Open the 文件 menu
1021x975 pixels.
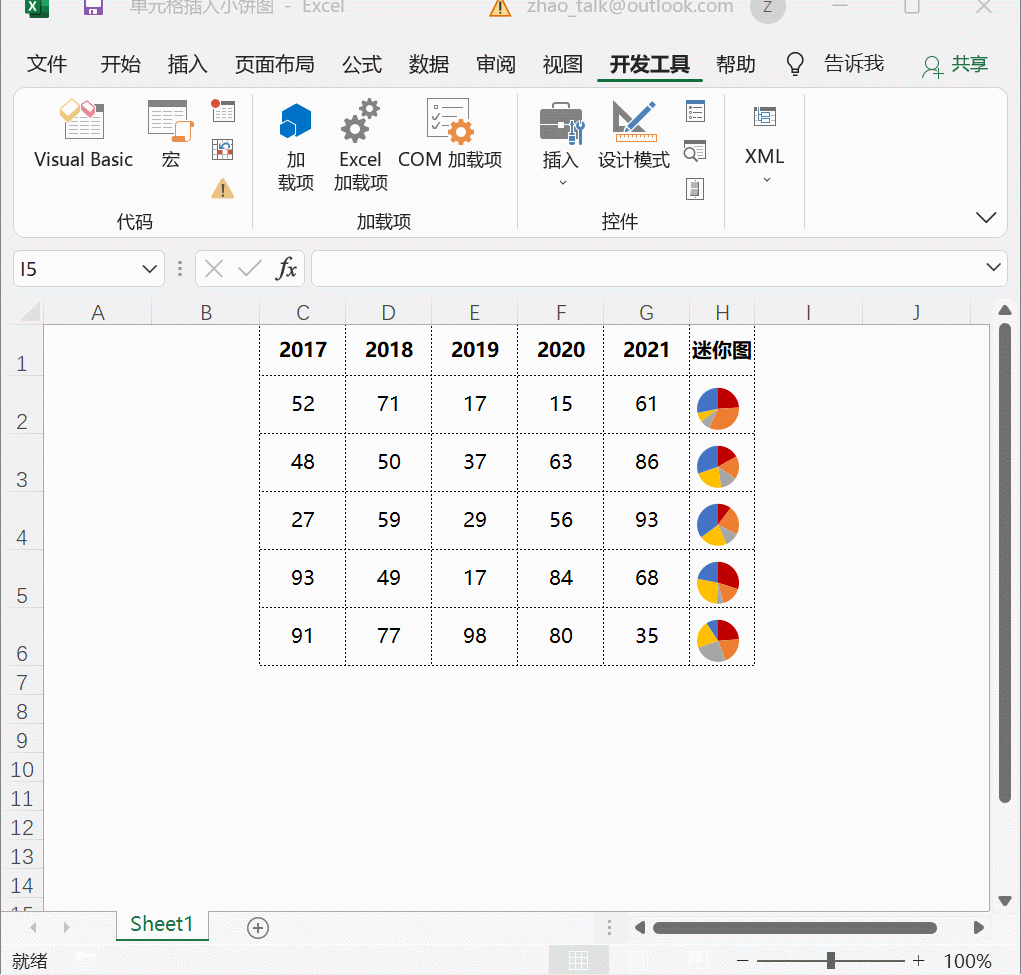[47, 64]
